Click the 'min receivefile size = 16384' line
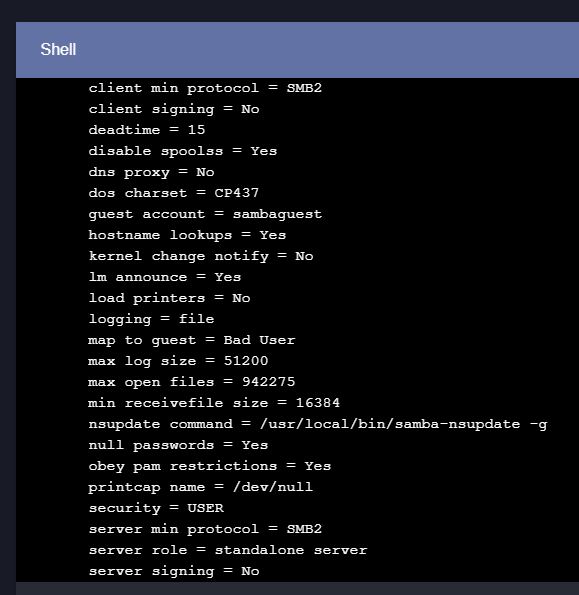Image resolution: width=579 pixels, height=595 pixels. tap(214, 403)
